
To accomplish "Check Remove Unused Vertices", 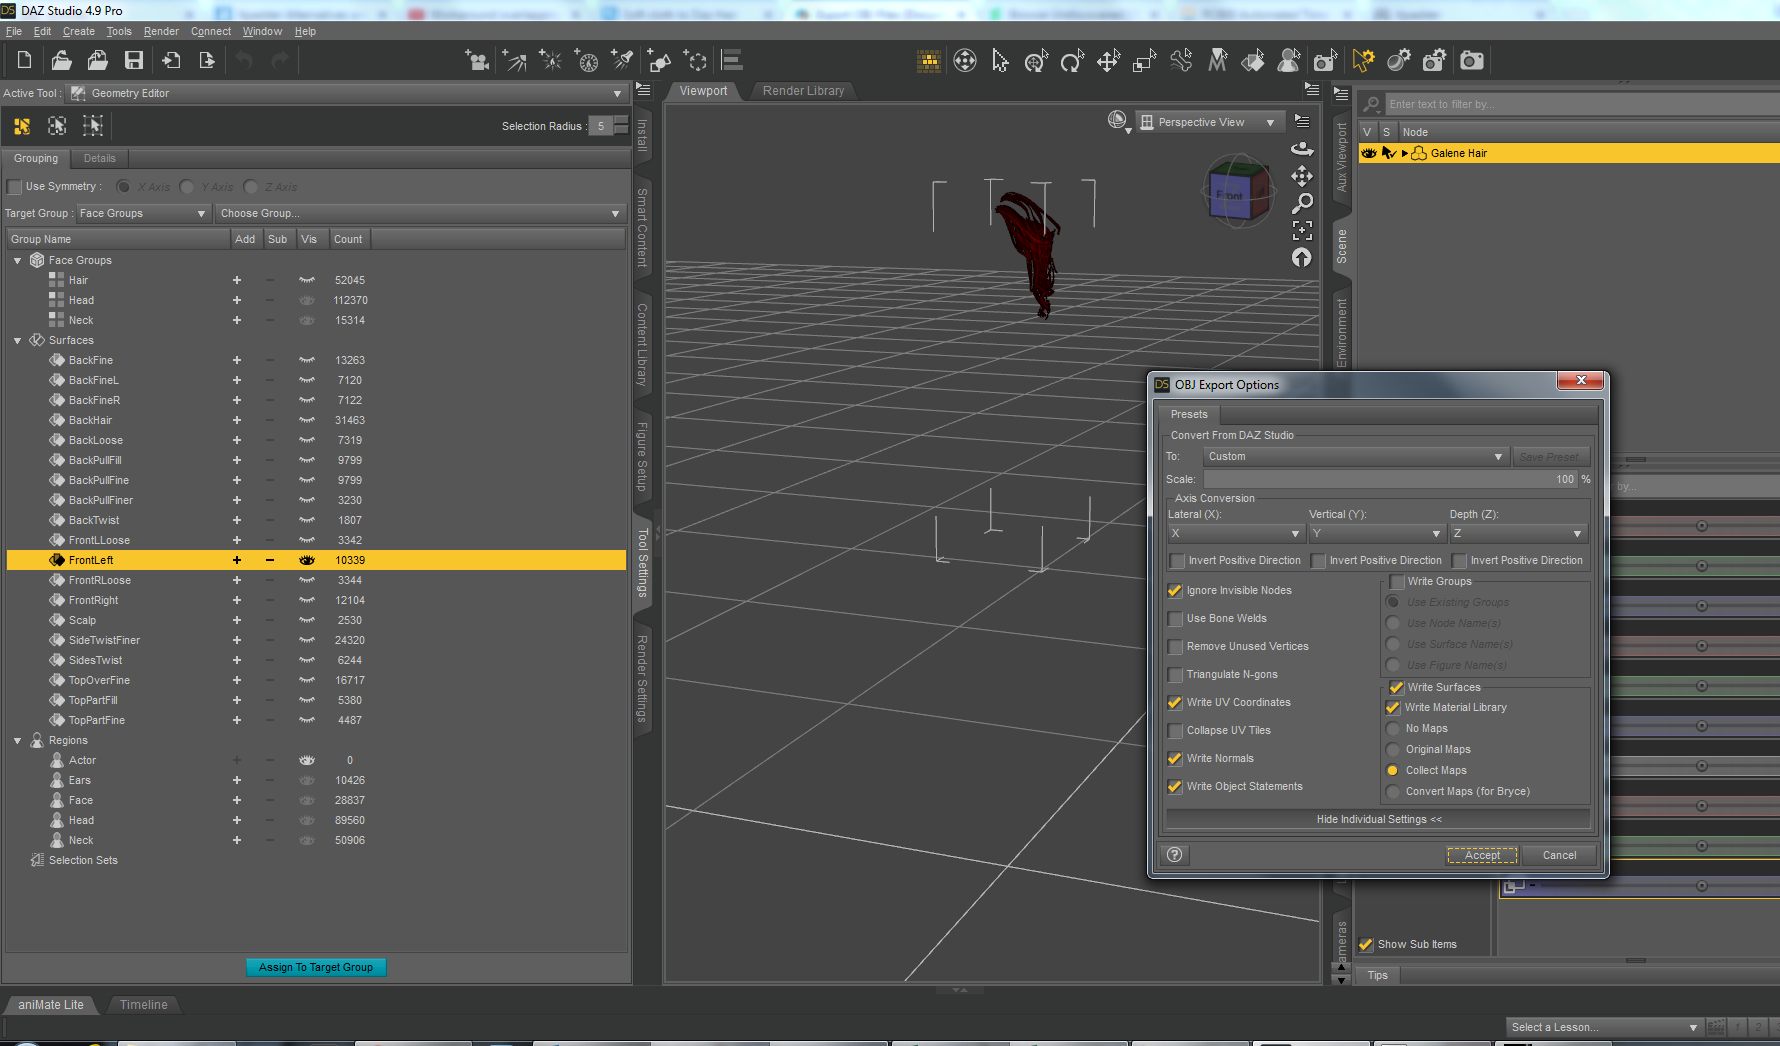I will click(x=1176, y=647).
